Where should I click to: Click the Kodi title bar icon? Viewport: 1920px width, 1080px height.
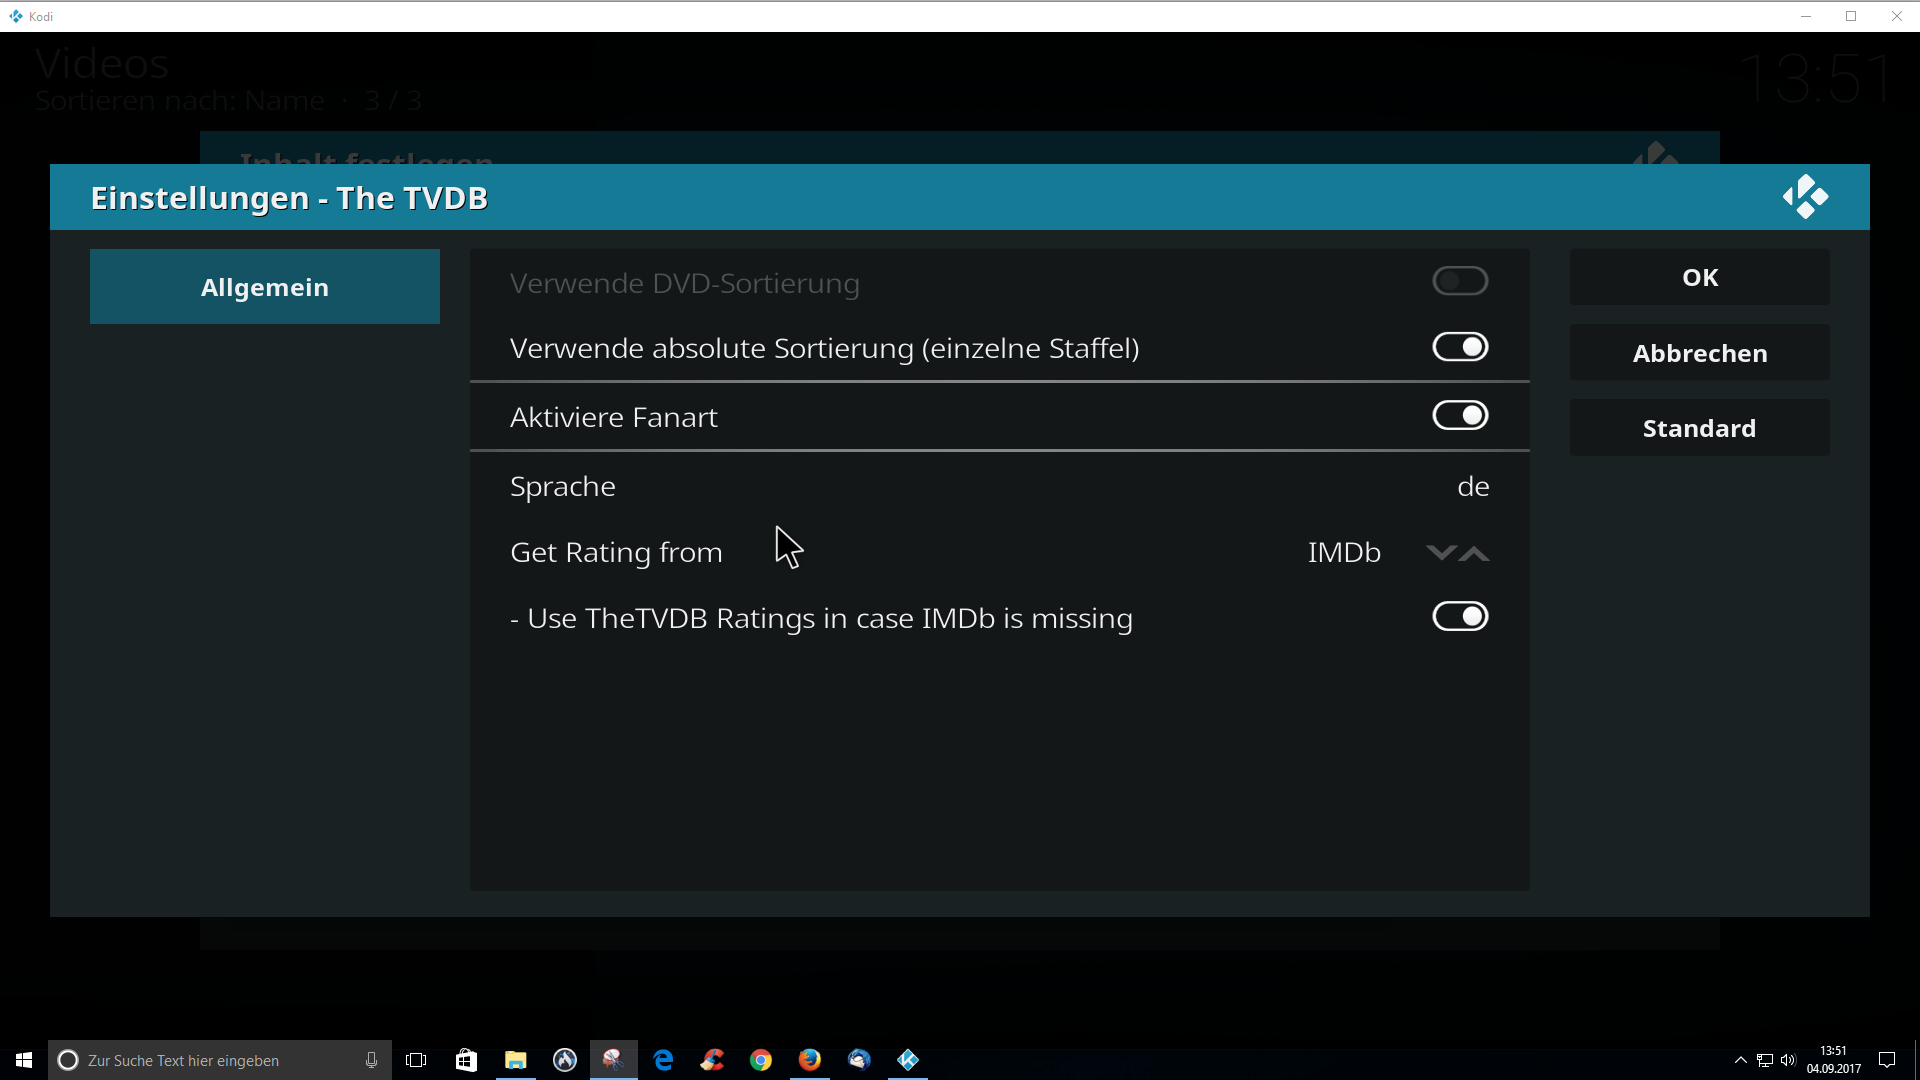coord(16,16)
